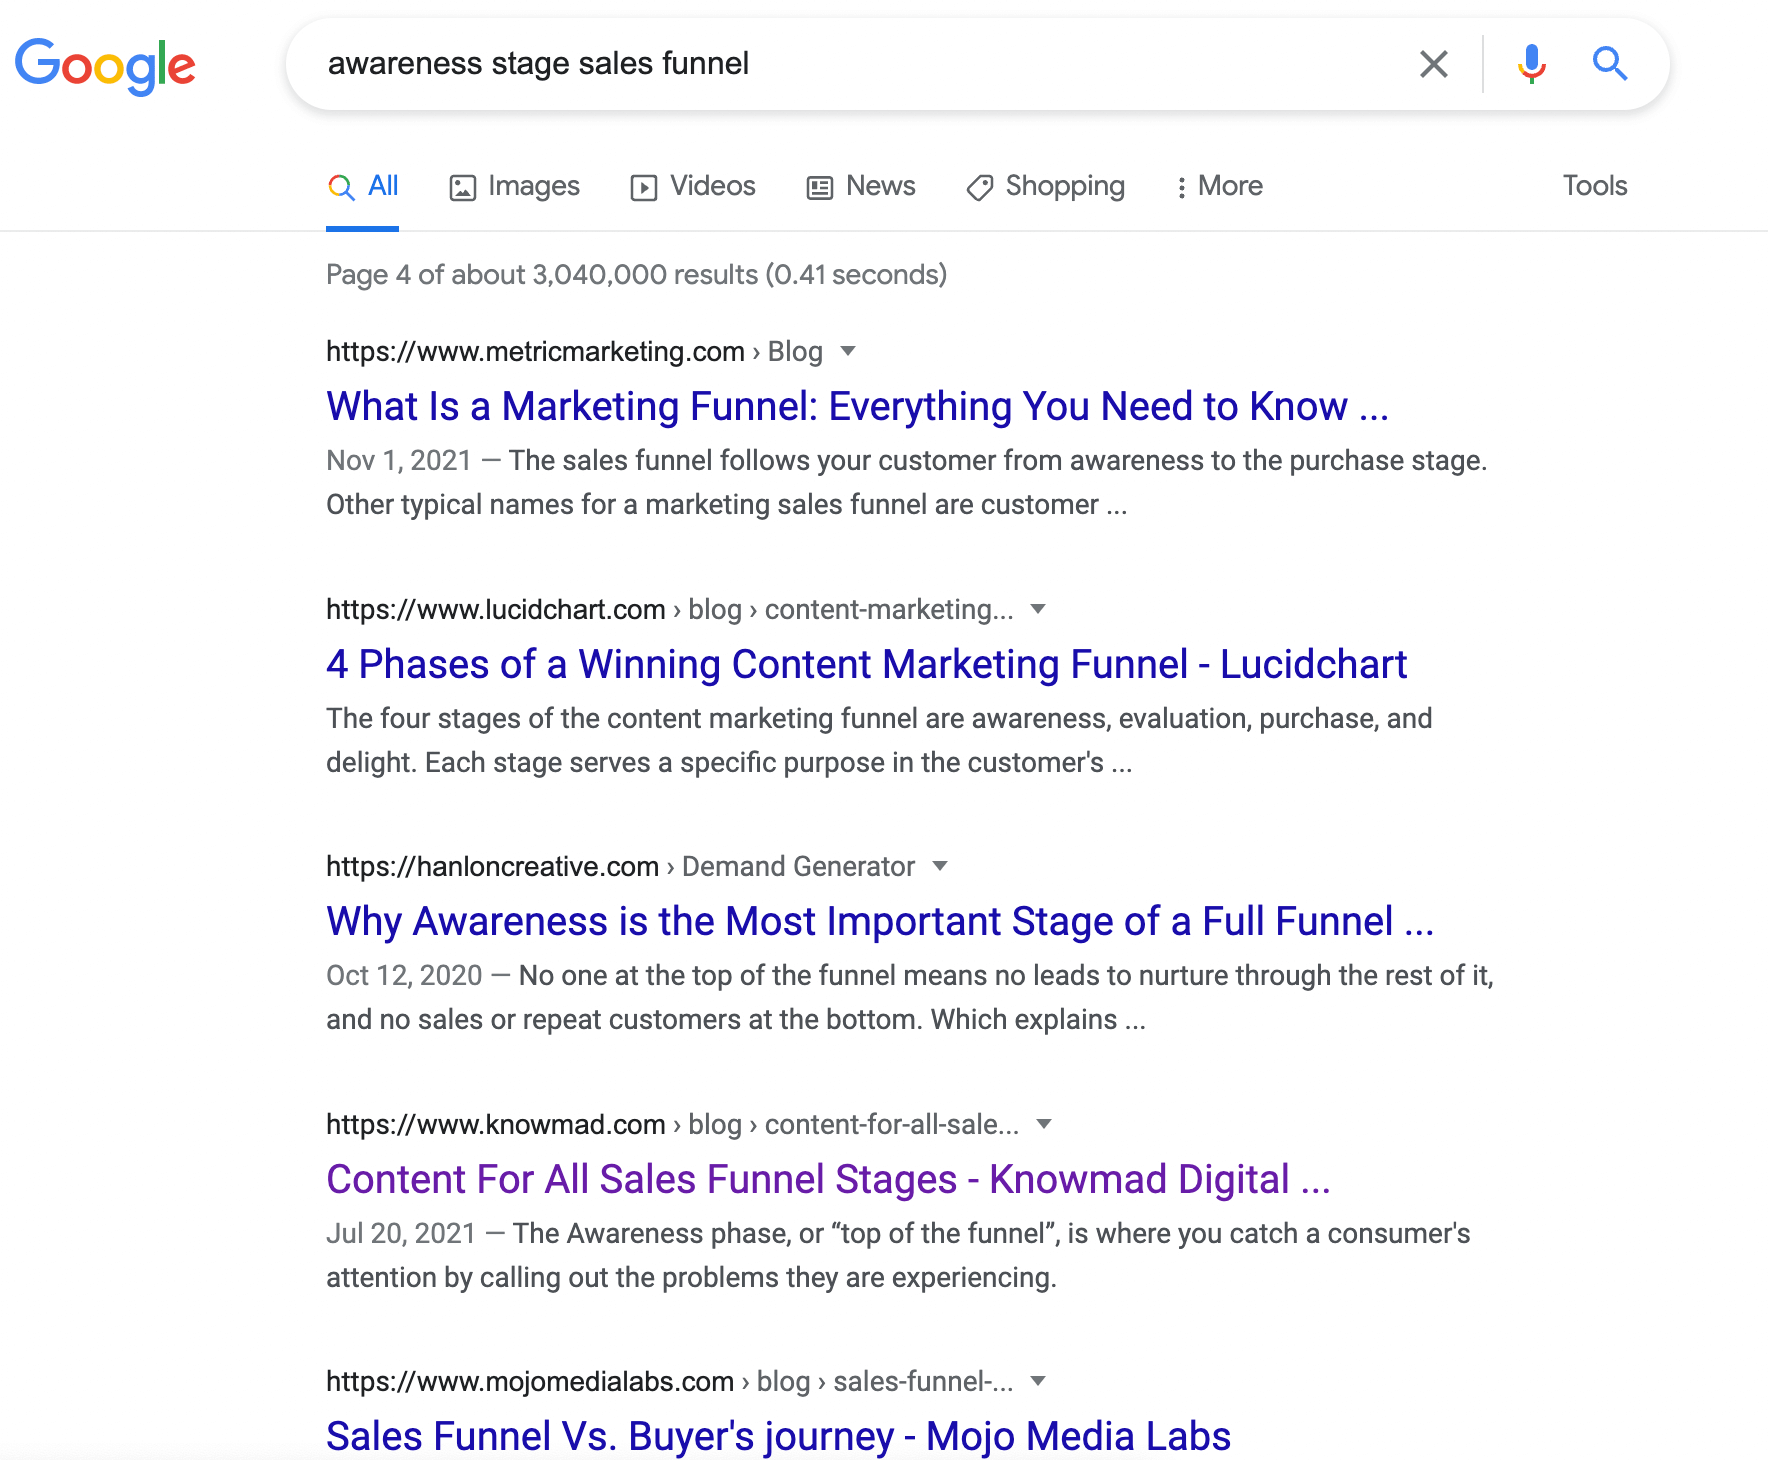Click the 'Nov 1, 2021' snippet date

399,461
